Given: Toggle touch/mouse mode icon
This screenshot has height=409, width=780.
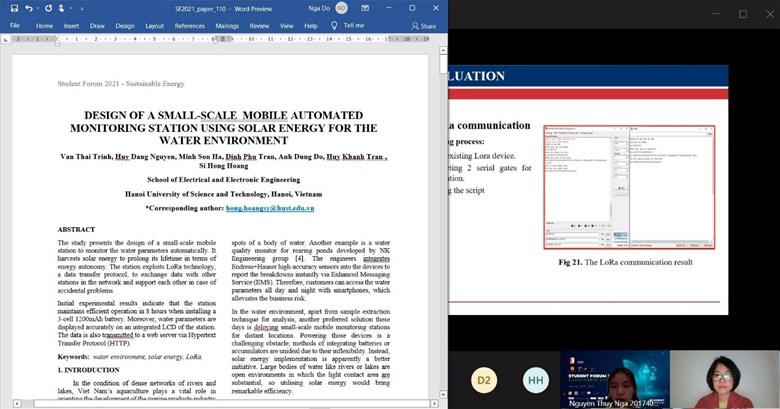Looking at the screenshot, I should pos(61,8).
